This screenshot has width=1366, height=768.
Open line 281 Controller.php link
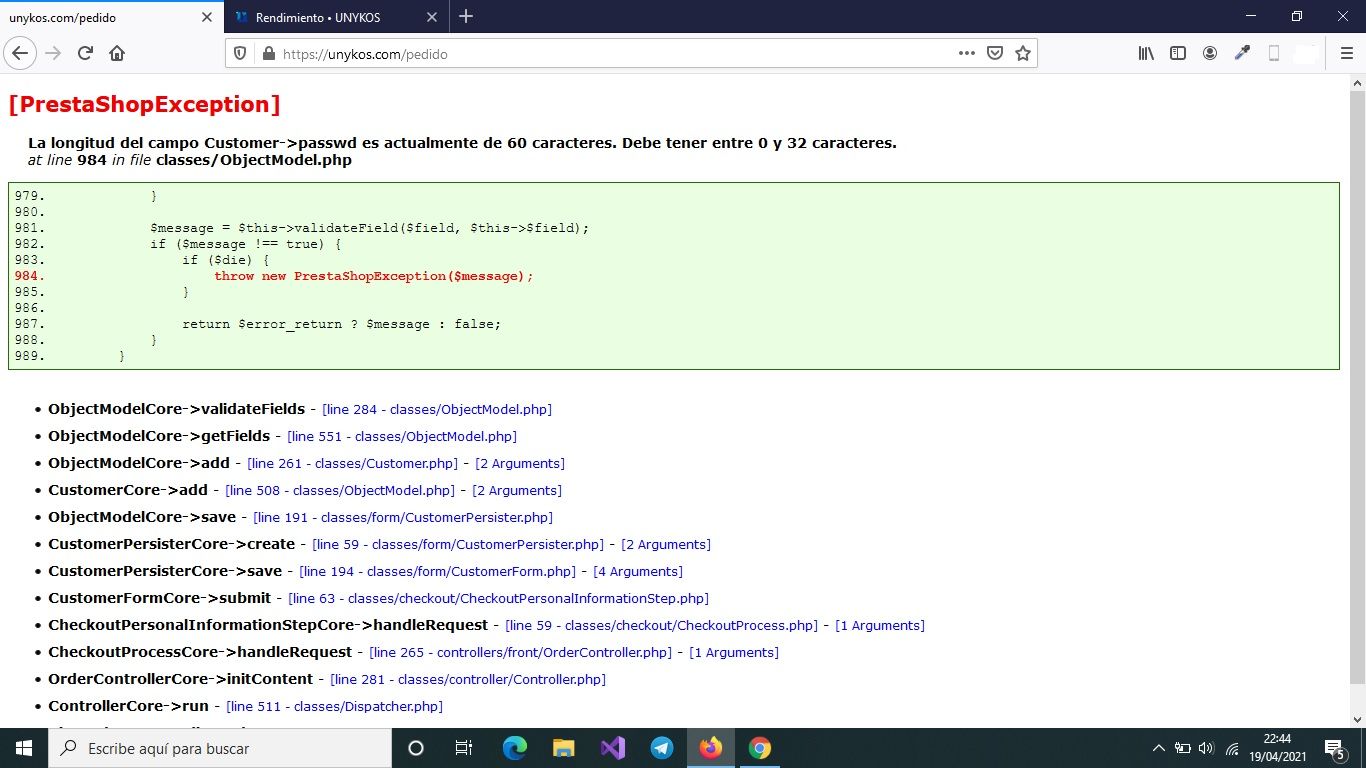468,679
